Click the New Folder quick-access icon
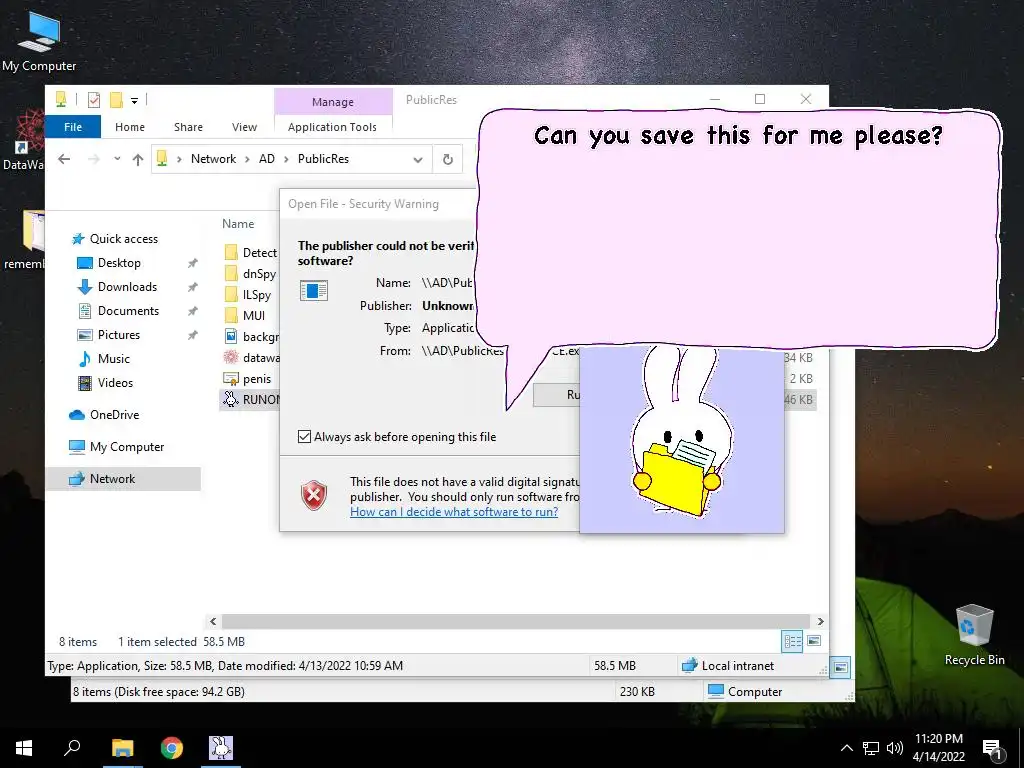This screenshot has height=768, width=1024. [x=116, y=99]
